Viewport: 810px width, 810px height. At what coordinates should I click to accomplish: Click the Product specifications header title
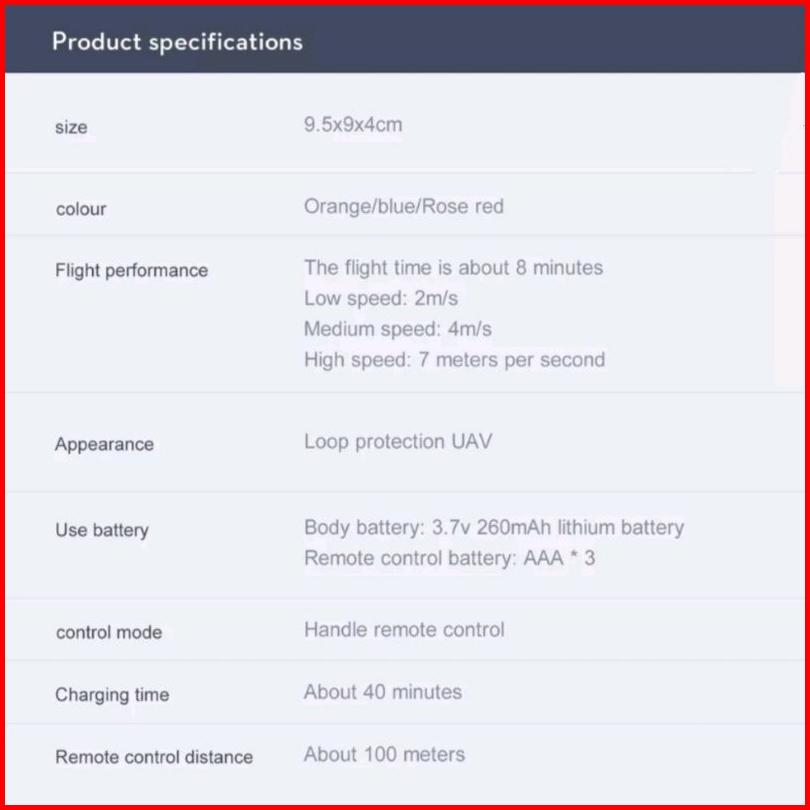[x=177, y=42]
